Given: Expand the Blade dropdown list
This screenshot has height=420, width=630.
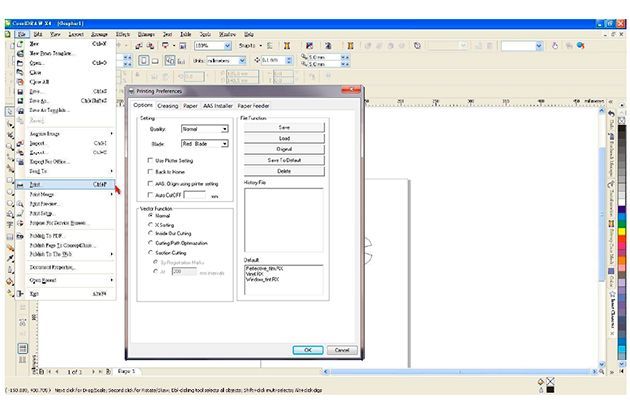Looking at the screenshot, I should (x=225, y=144).
